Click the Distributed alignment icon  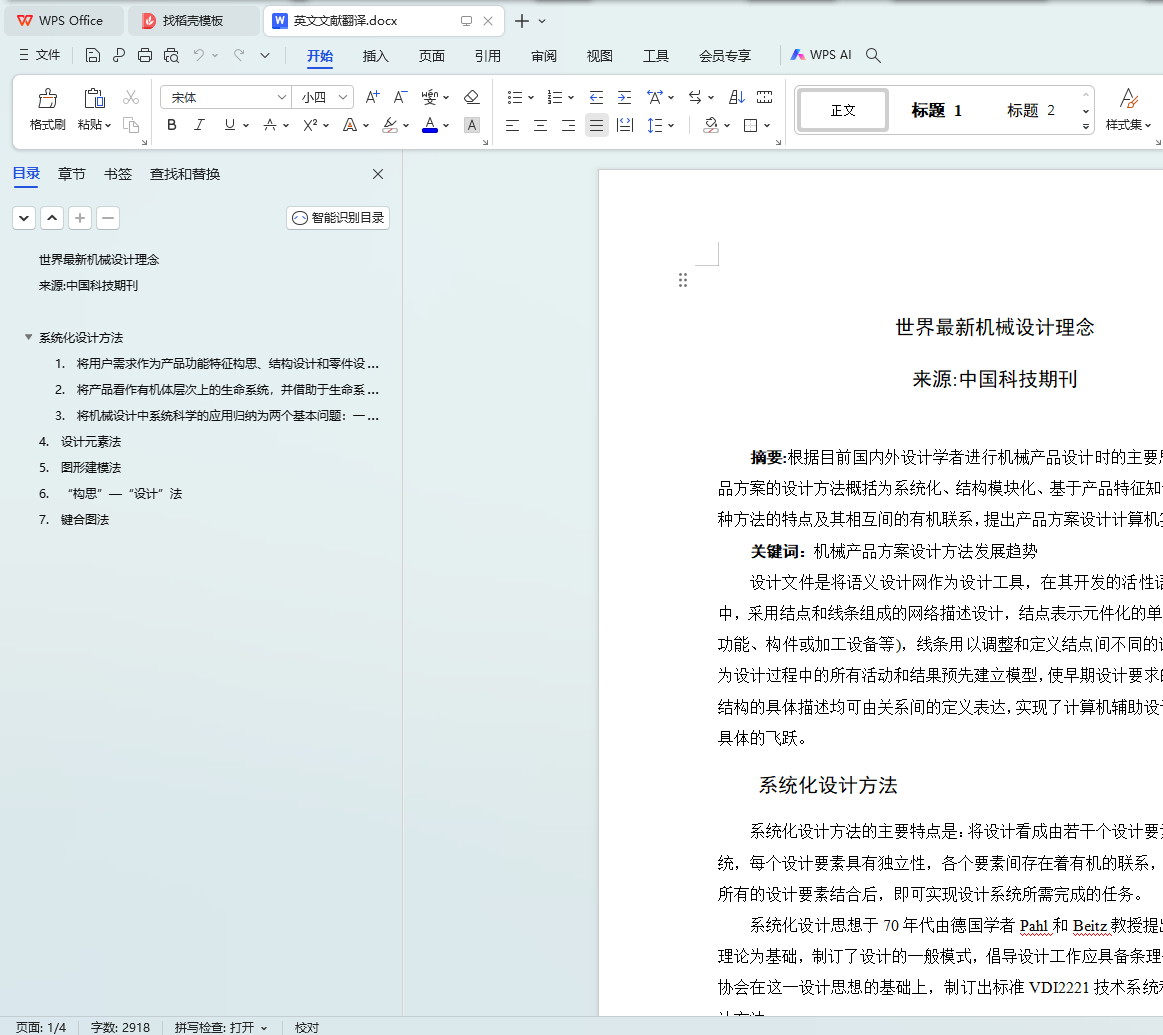pos(625,125)
